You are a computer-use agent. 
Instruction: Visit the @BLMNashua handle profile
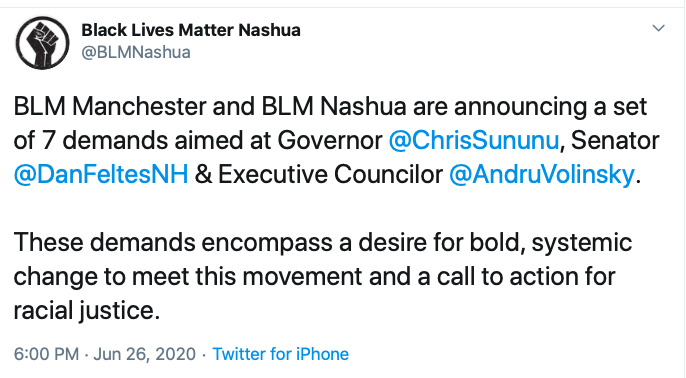(136, 52)
